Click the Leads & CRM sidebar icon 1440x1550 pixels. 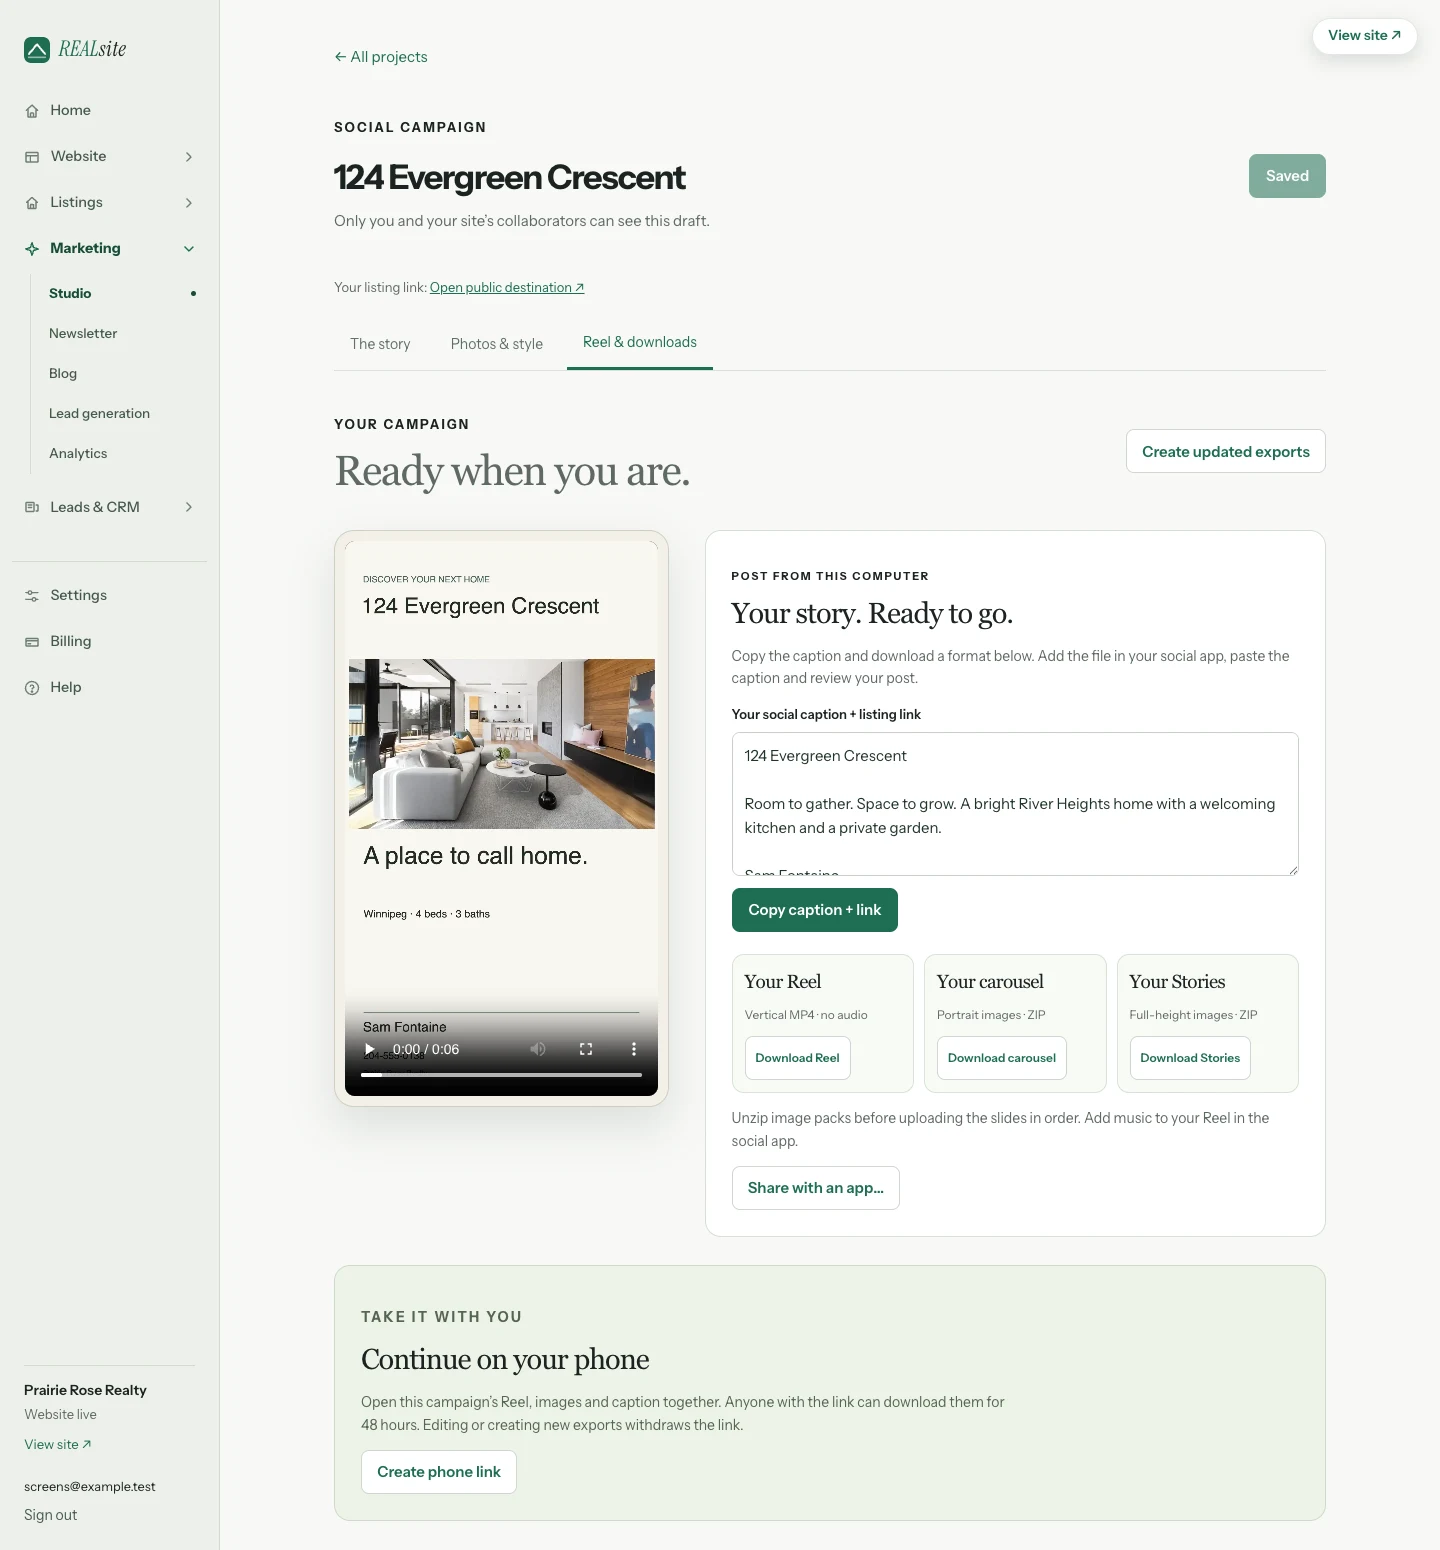(x=32, y=507)
